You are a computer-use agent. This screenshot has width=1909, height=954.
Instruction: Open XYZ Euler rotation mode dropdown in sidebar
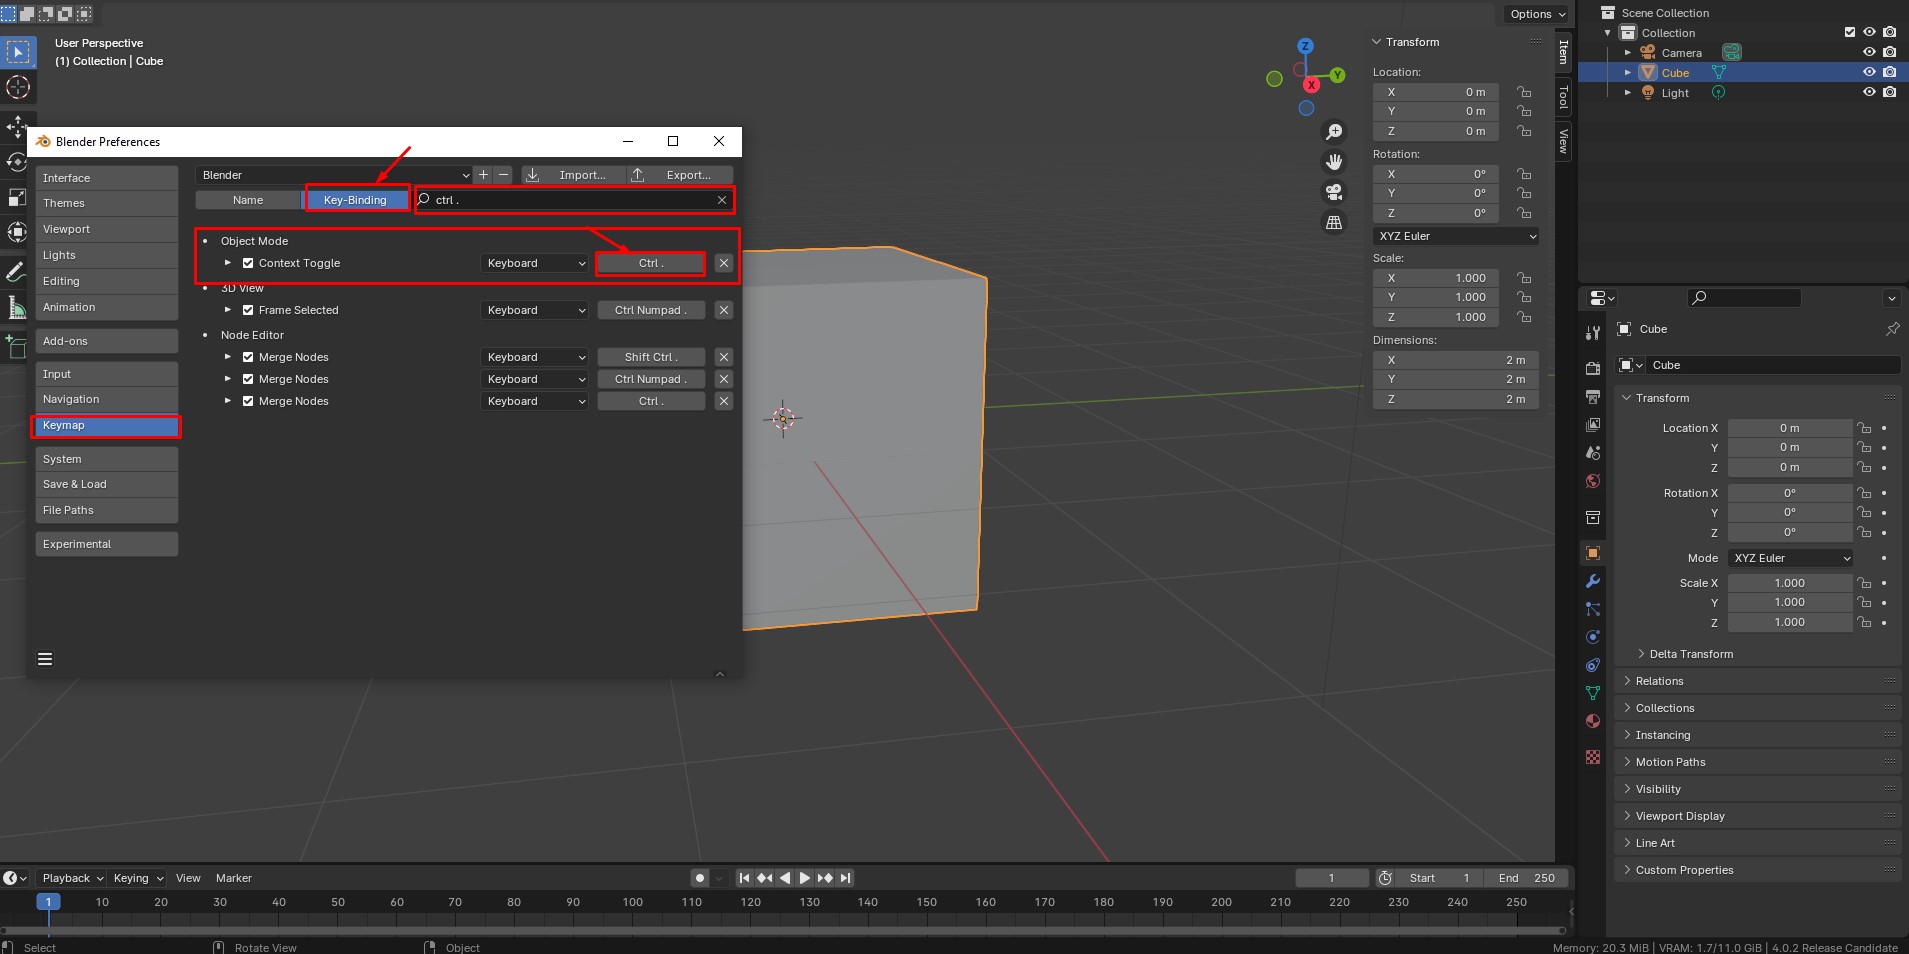tap(1456, 236)
